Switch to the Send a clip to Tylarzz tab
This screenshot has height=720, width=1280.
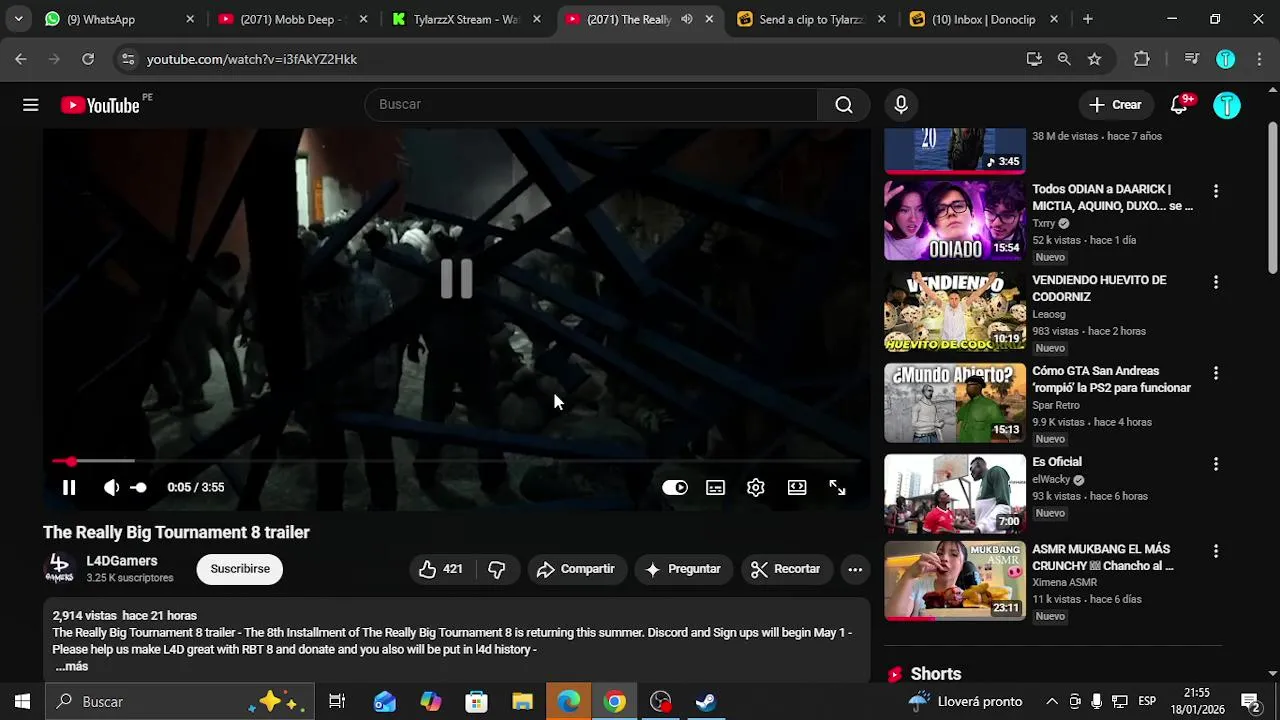coord(810,19)
